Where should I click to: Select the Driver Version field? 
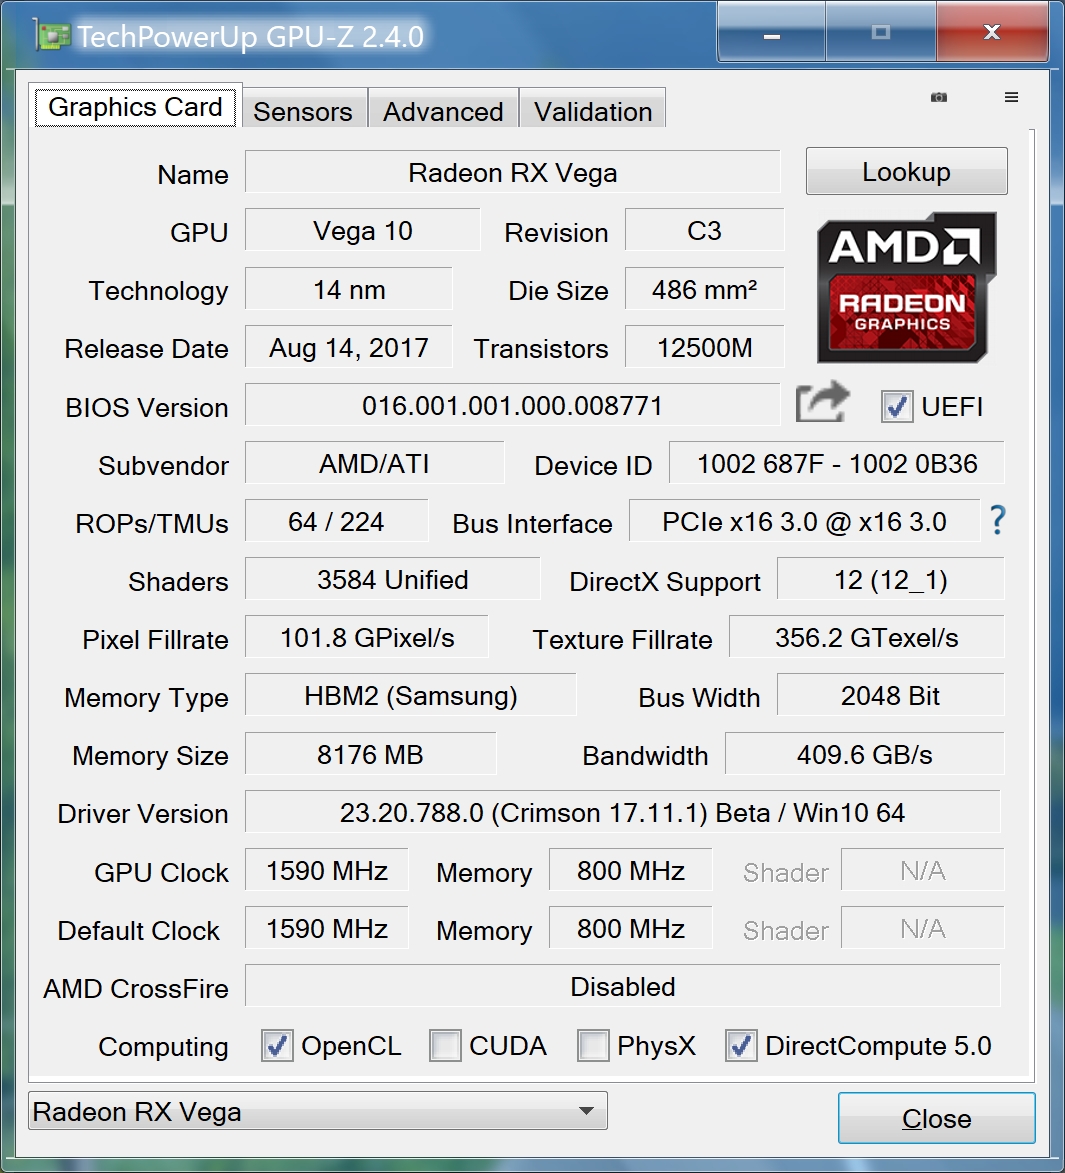[623, 812]
